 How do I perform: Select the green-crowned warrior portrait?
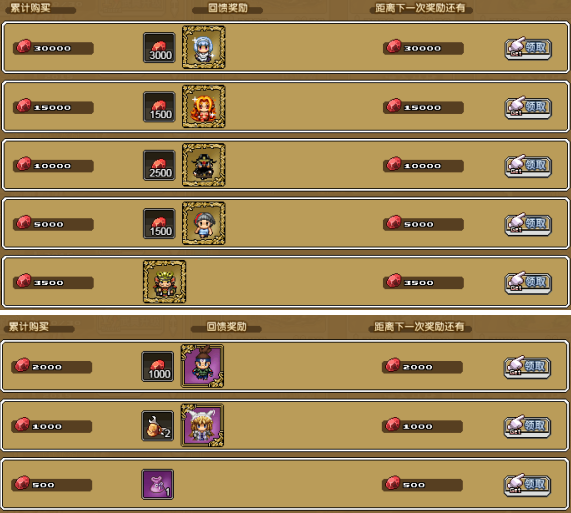pyautogui.click(x=165, y=282)
